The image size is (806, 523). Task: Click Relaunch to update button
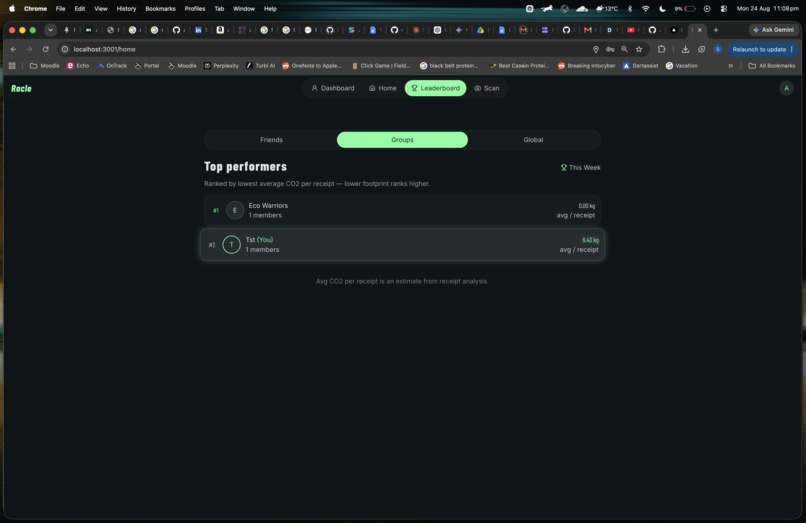click(763, 49)
